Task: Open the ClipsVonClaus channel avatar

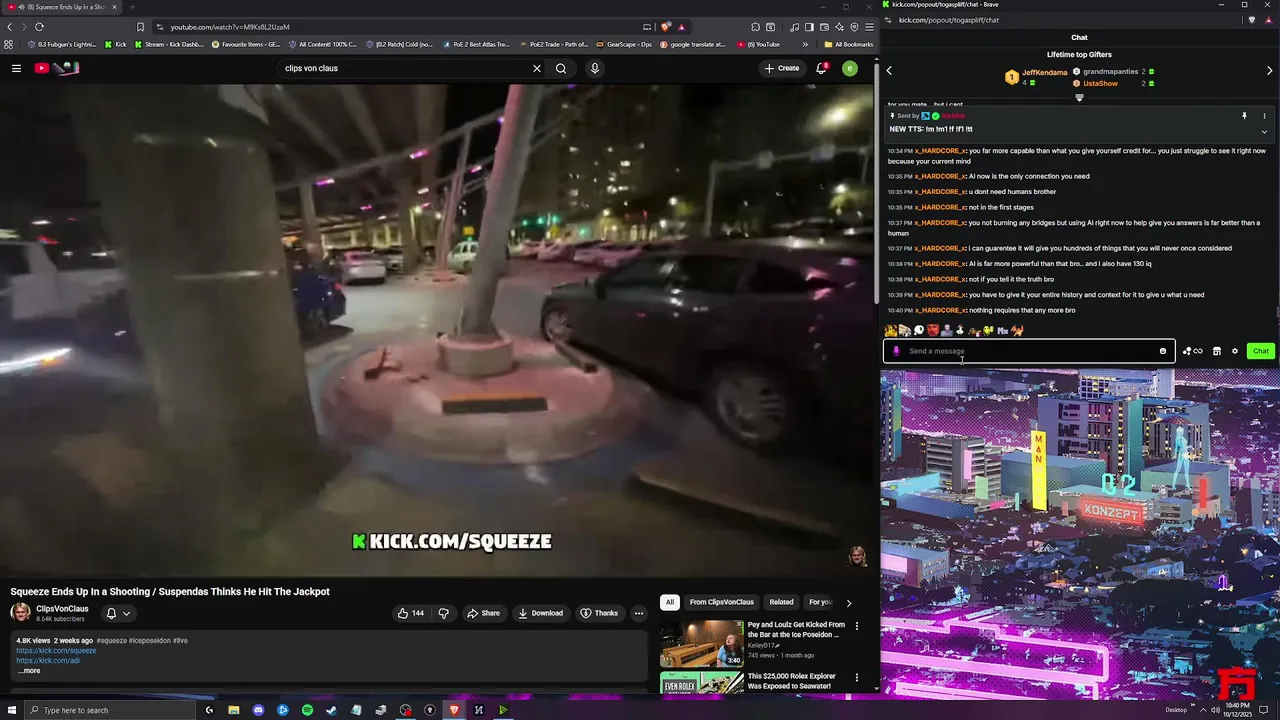Action: 20,613
